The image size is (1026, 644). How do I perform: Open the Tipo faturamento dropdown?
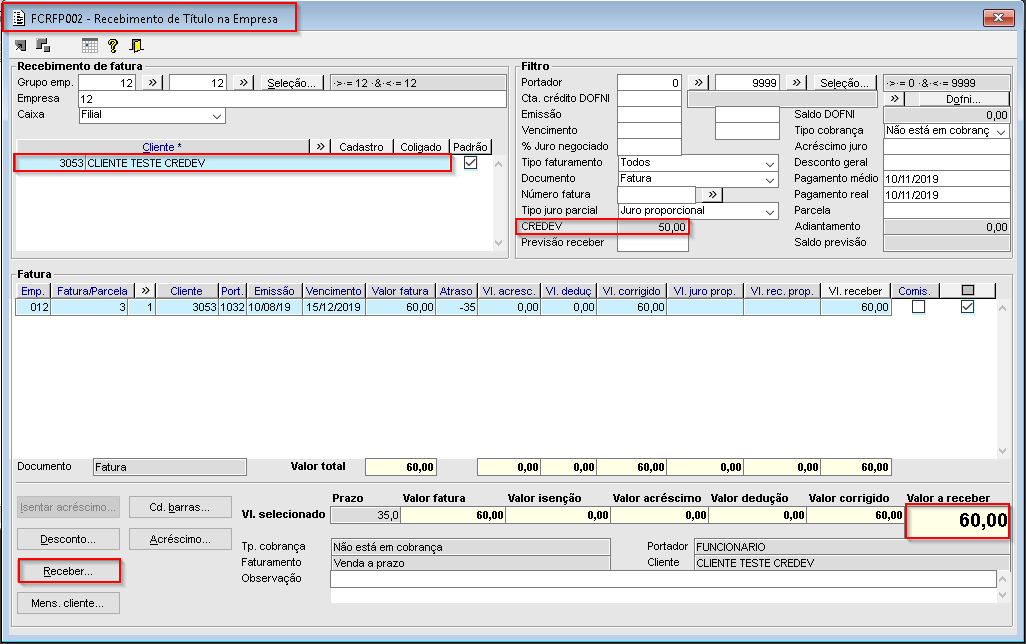click(x=770, y=163)
